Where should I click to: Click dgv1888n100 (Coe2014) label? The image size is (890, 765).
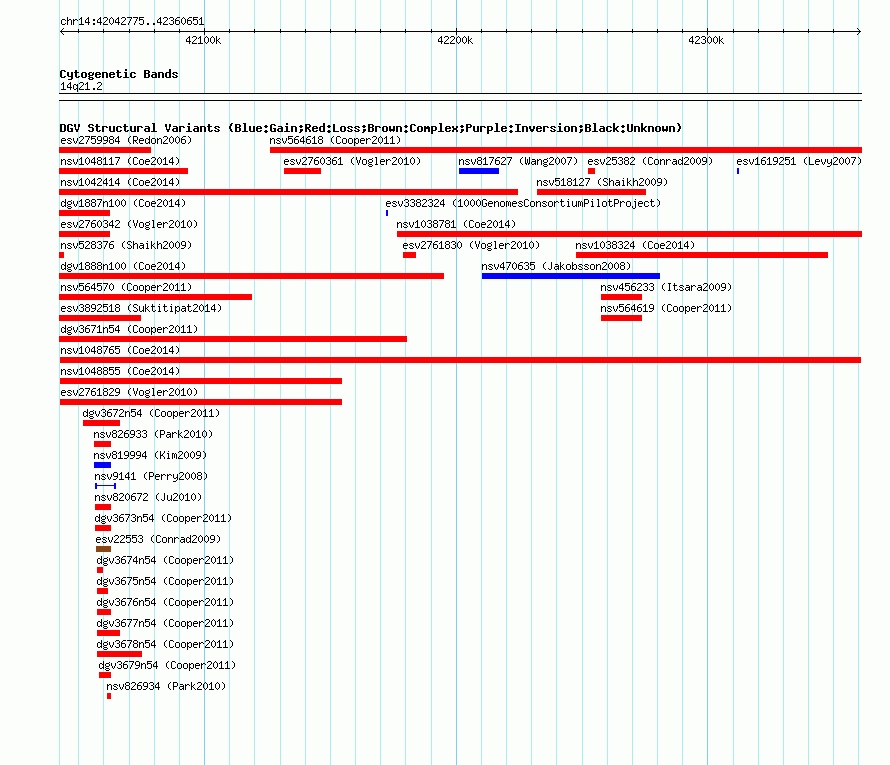pyautogui.click(x=123, y=266)
